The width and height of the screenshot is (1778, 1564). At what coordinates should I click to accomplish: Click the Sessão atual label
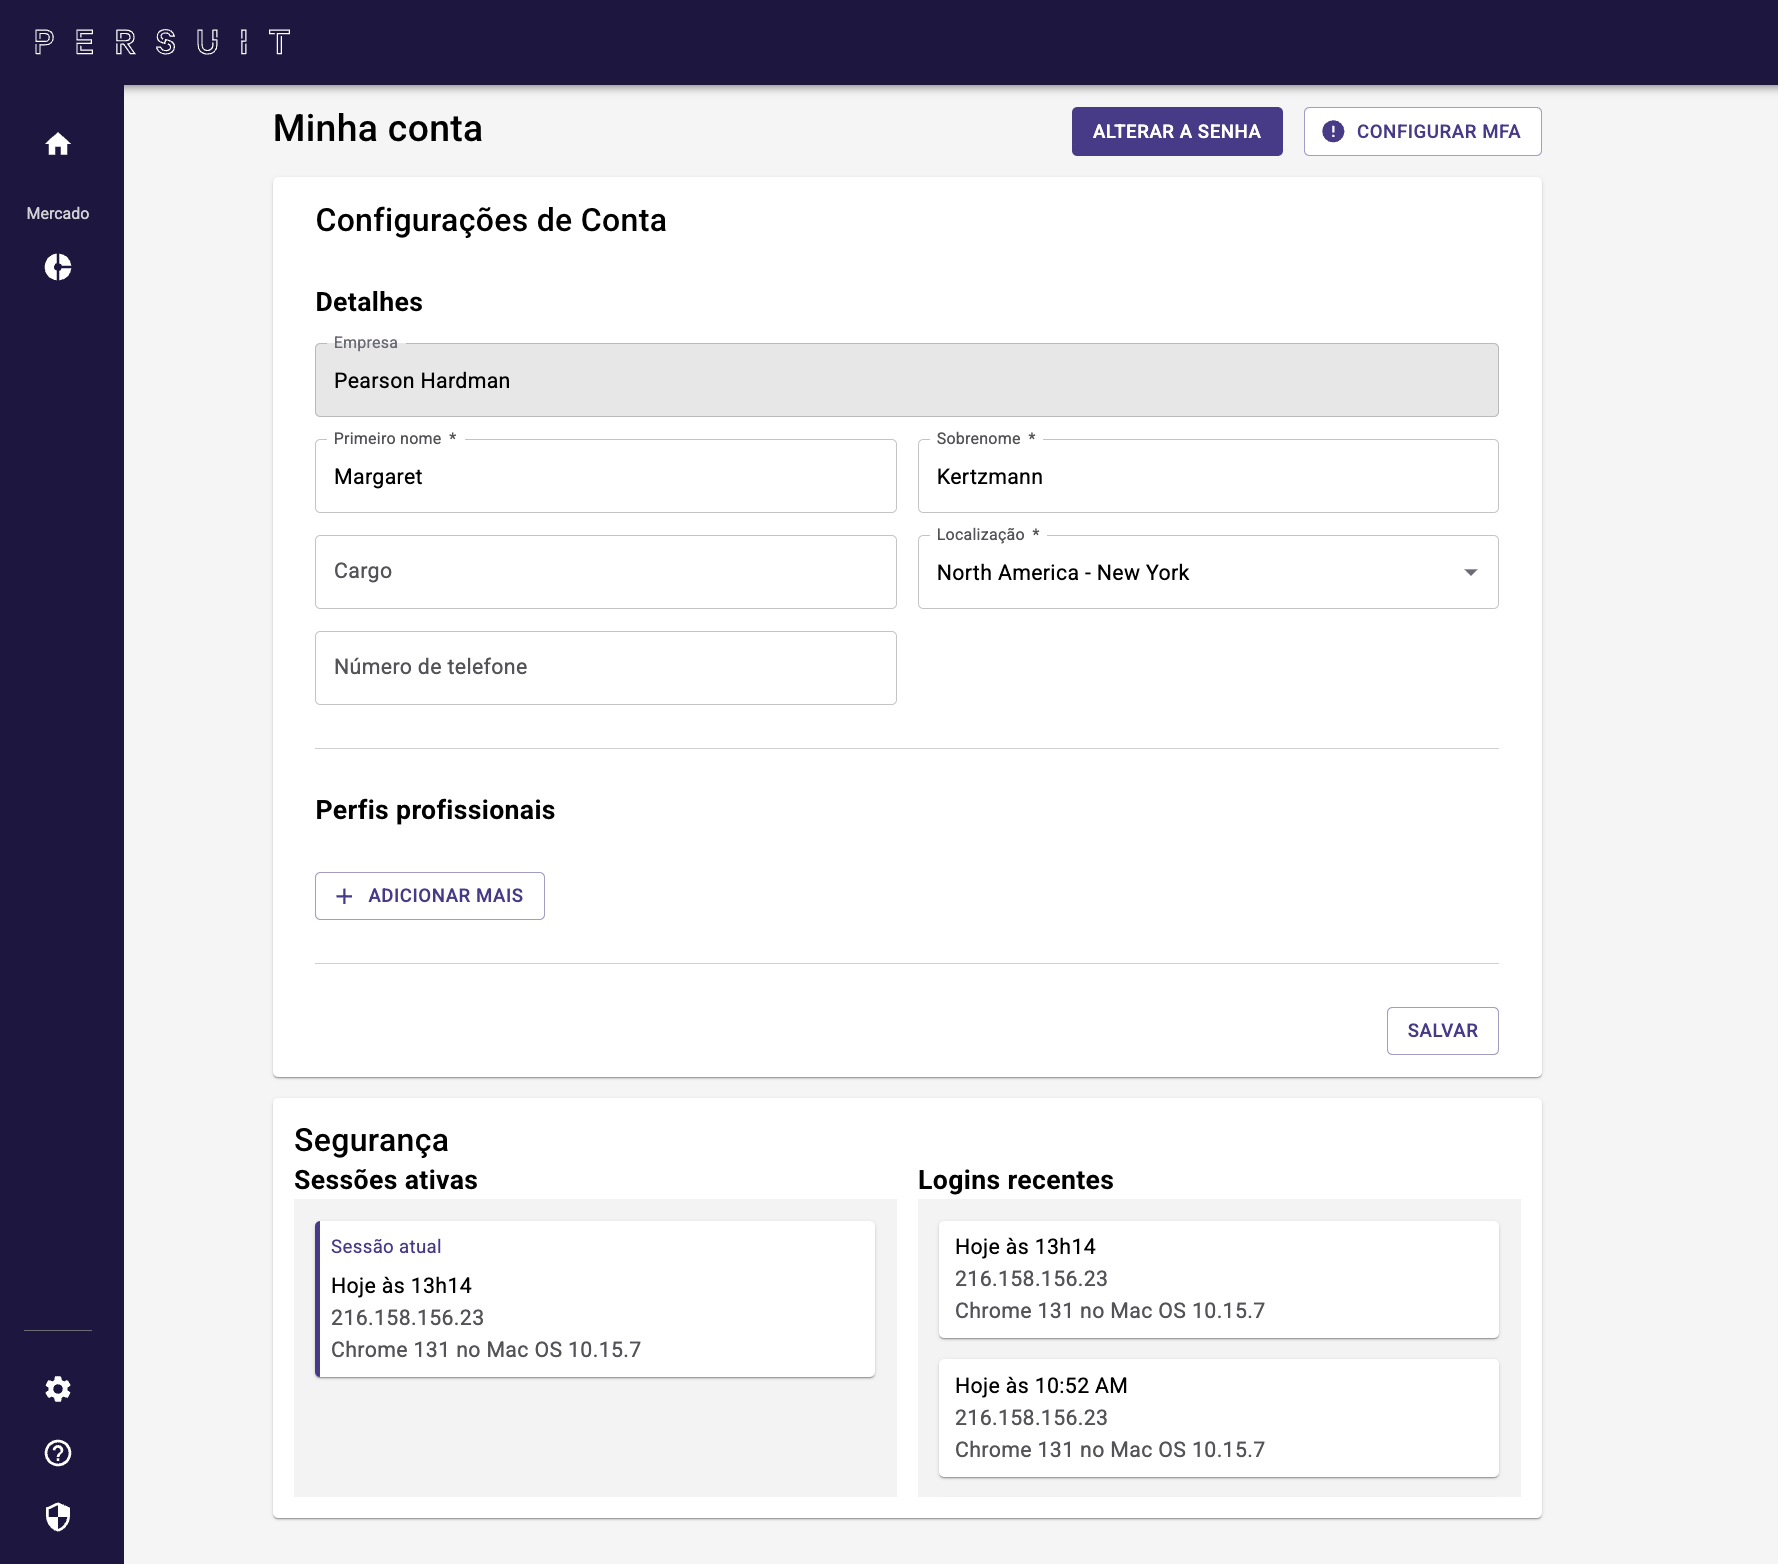coord(386,1247)
